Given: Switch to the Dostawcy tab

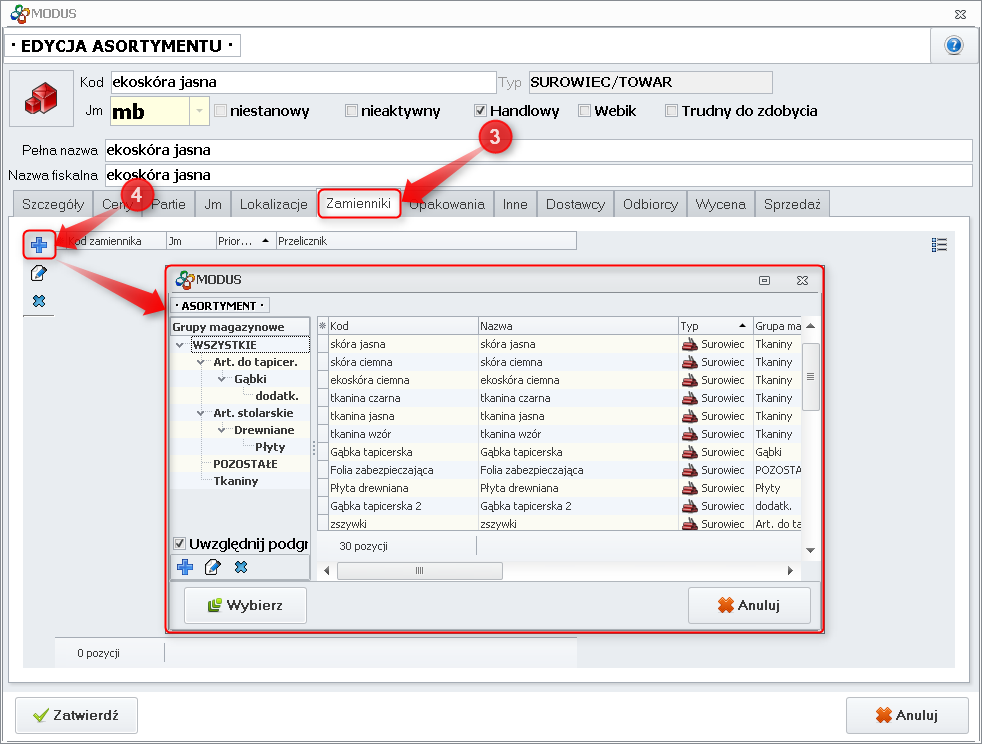Looking at the screenshot, I should 575,204.
